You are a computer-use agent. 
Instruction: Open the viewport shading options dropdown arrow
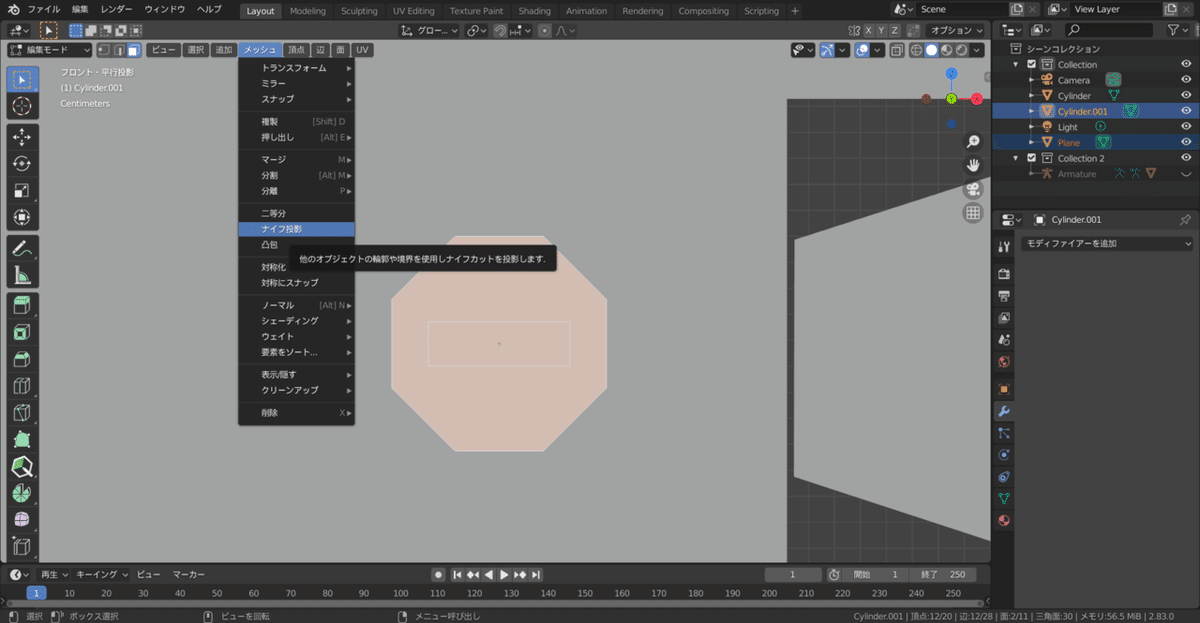(x=979, y=50)
